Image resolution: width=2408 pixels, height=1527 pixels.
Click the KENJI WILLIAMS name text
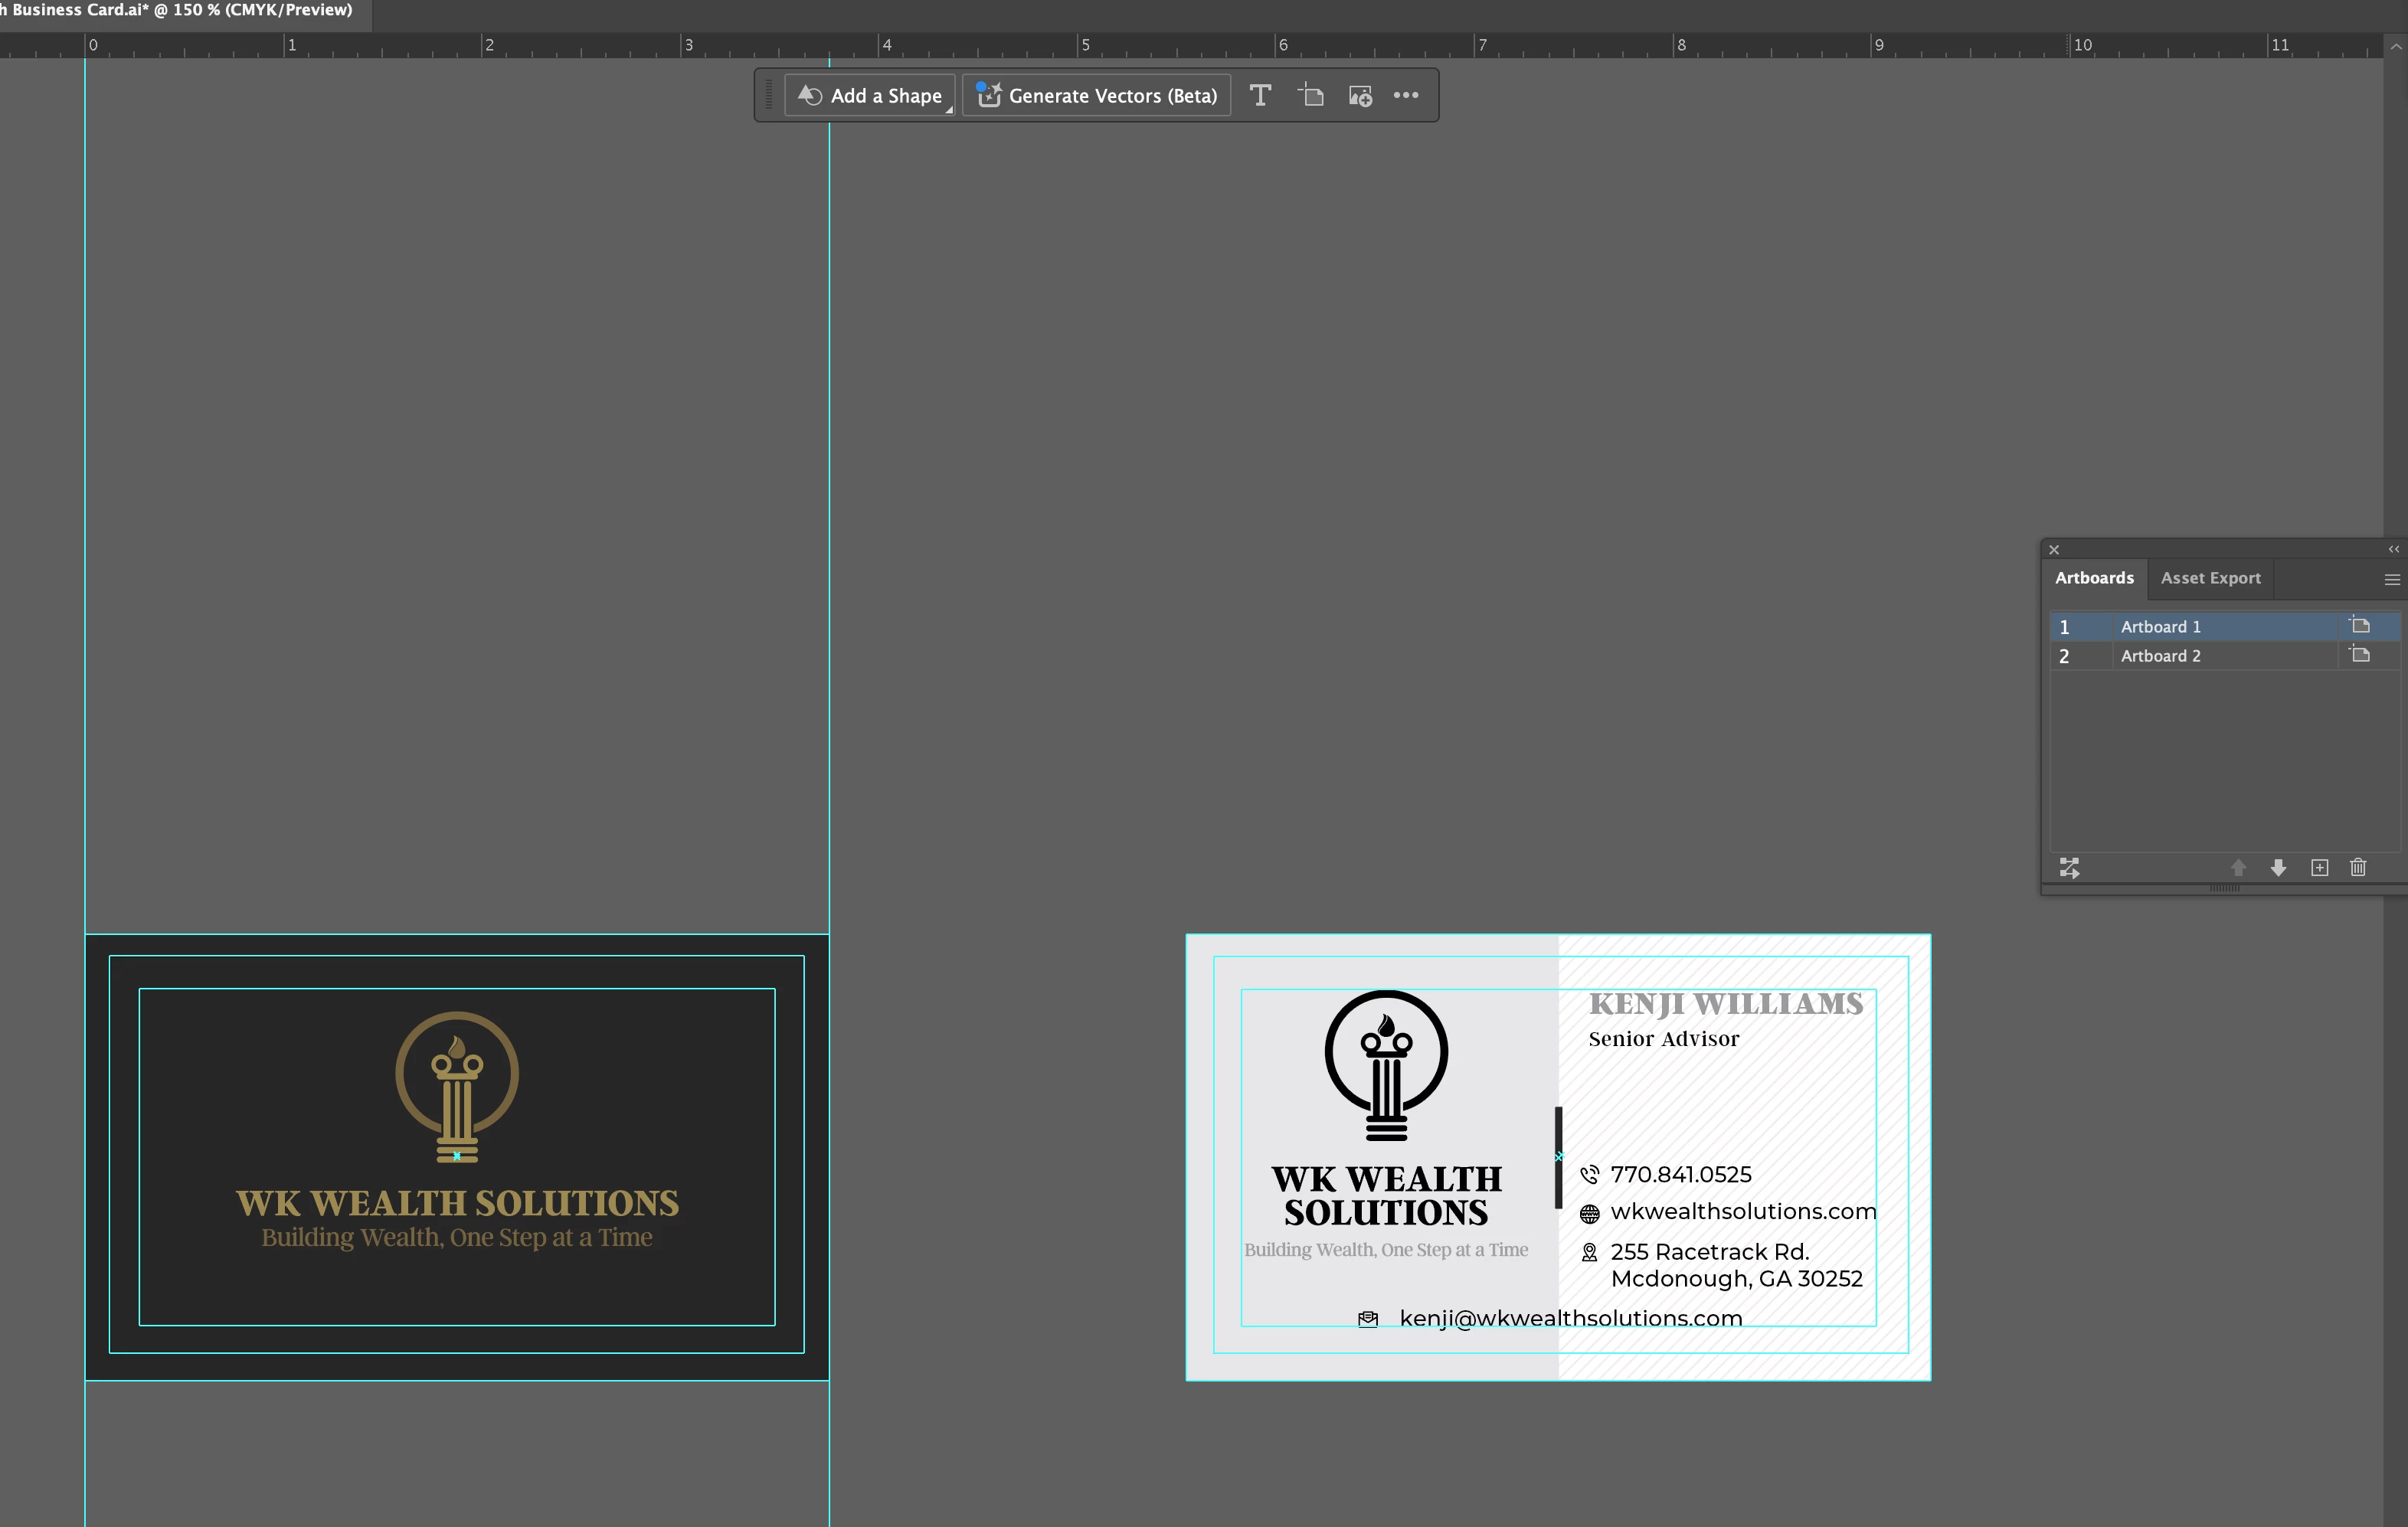coord(1726,1004)
